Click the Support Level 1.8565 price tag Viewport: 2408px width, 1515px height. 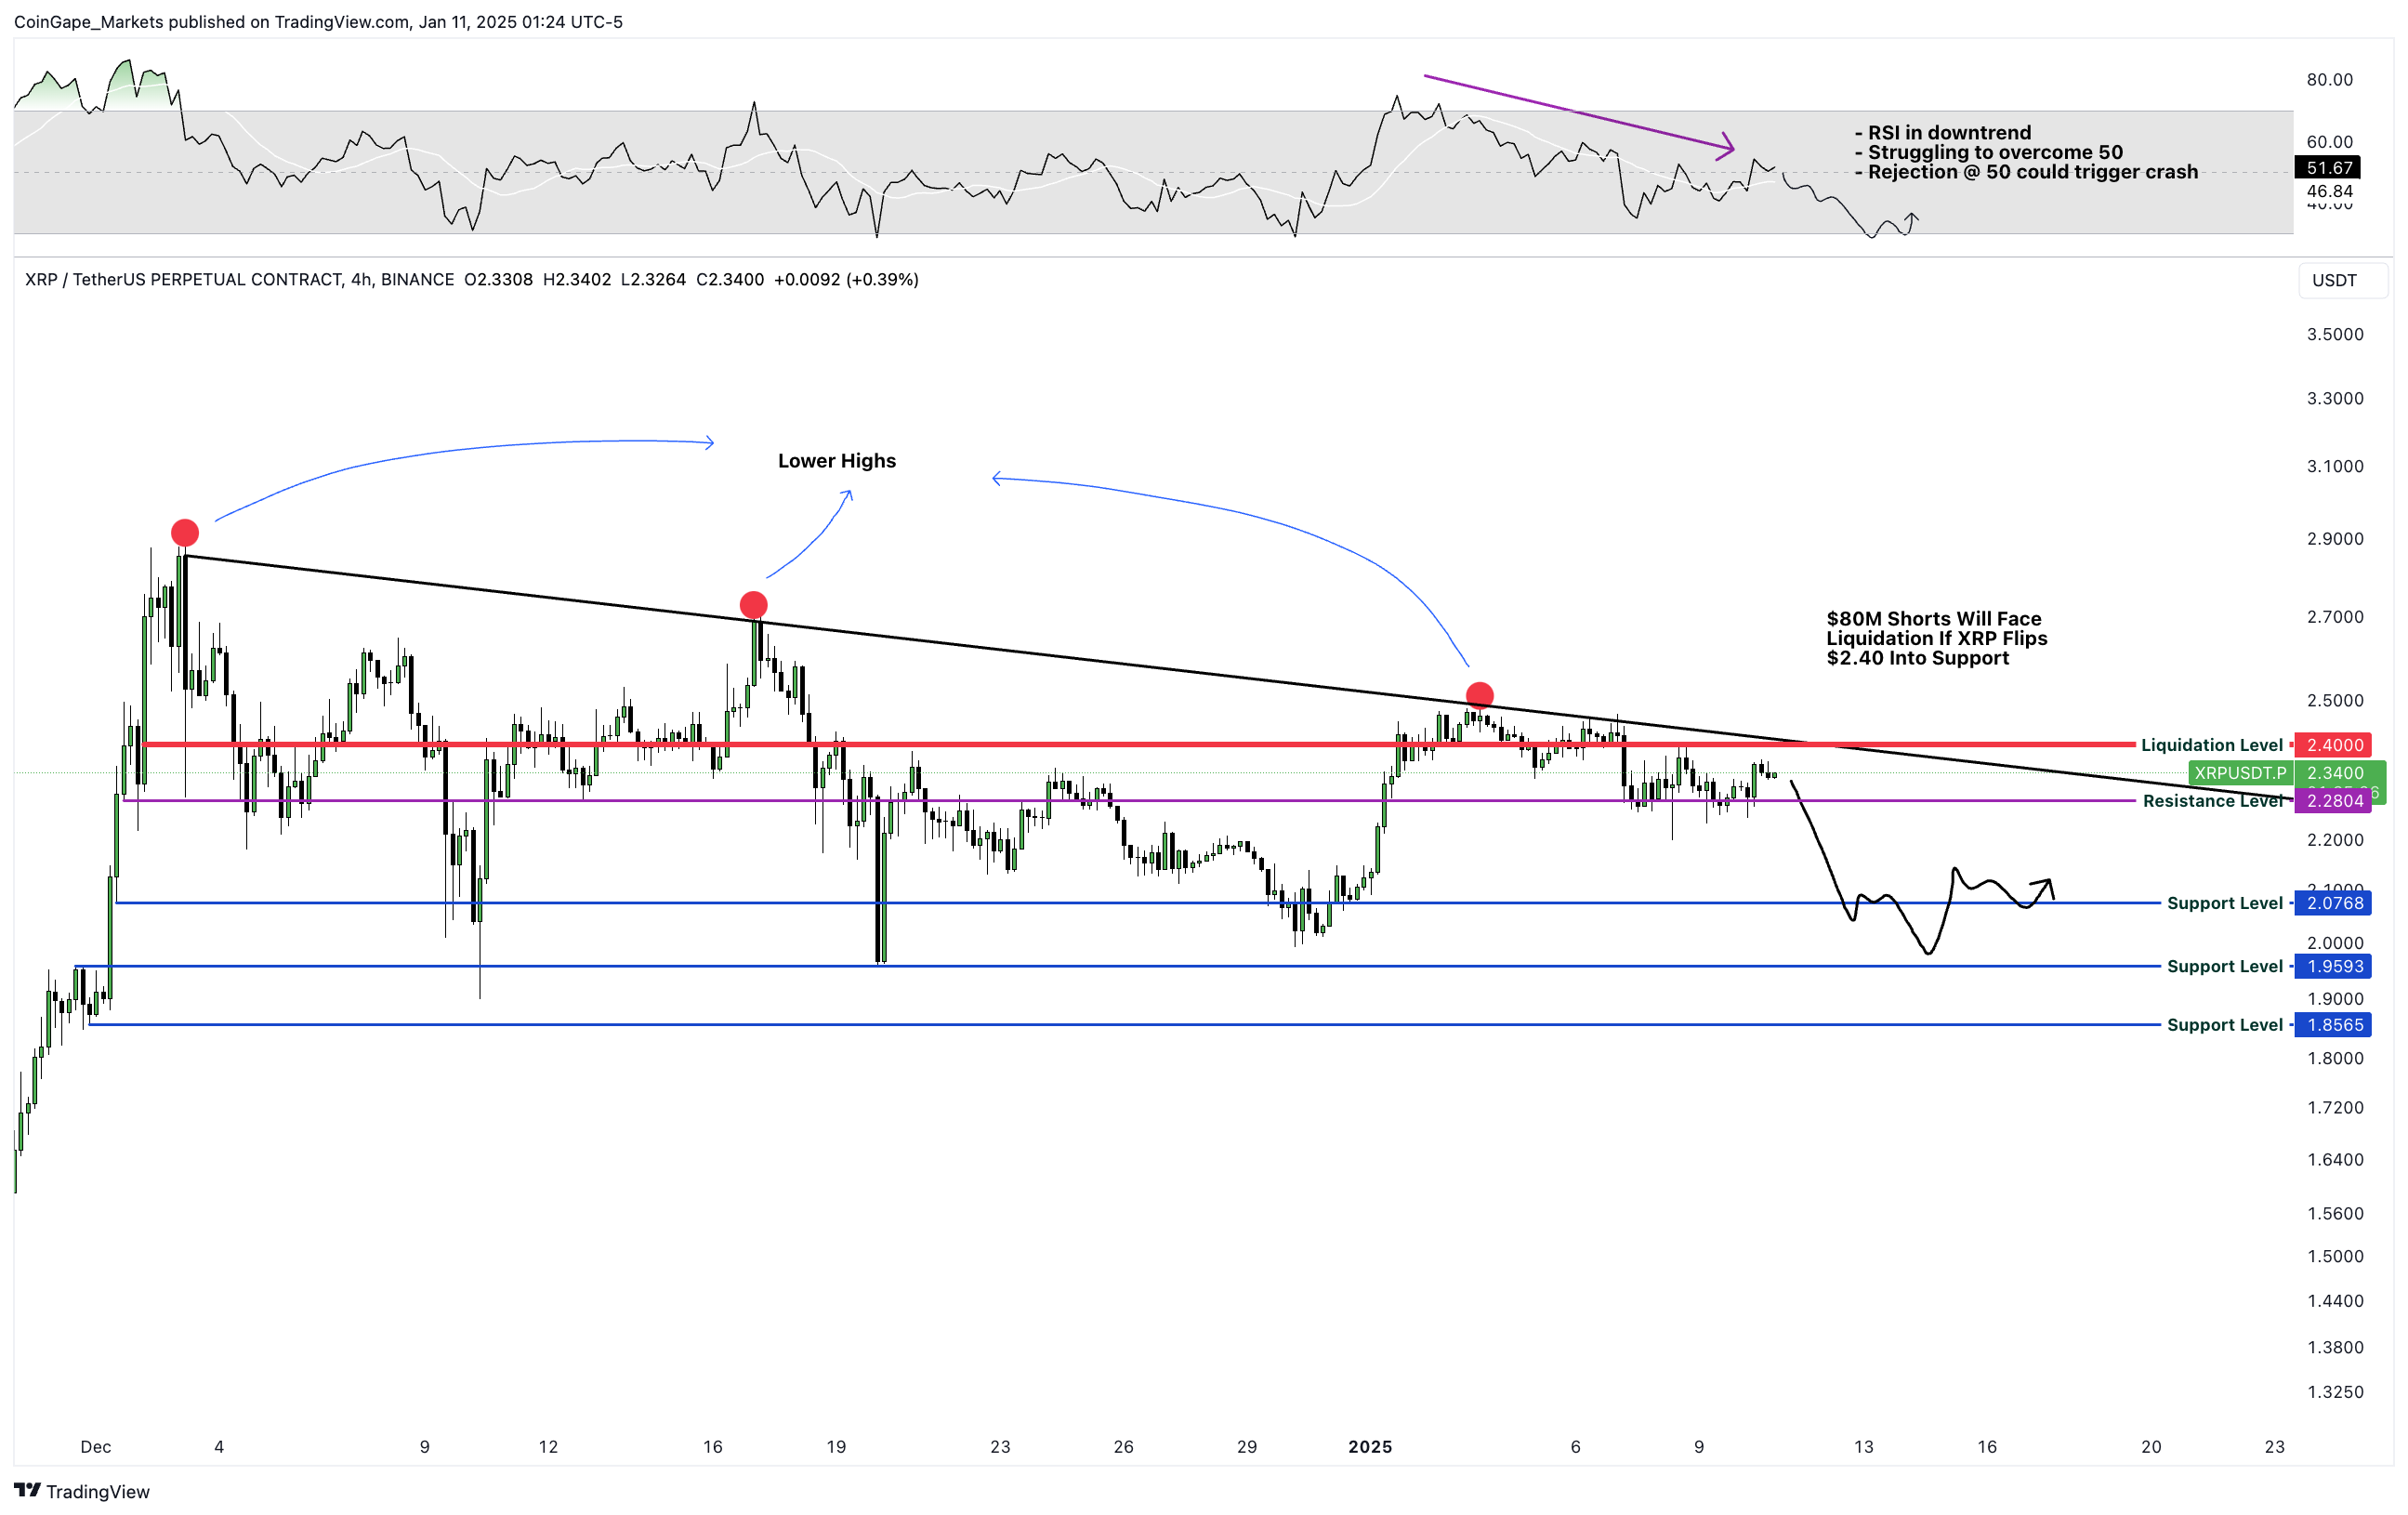[x=2334, y=1024]
